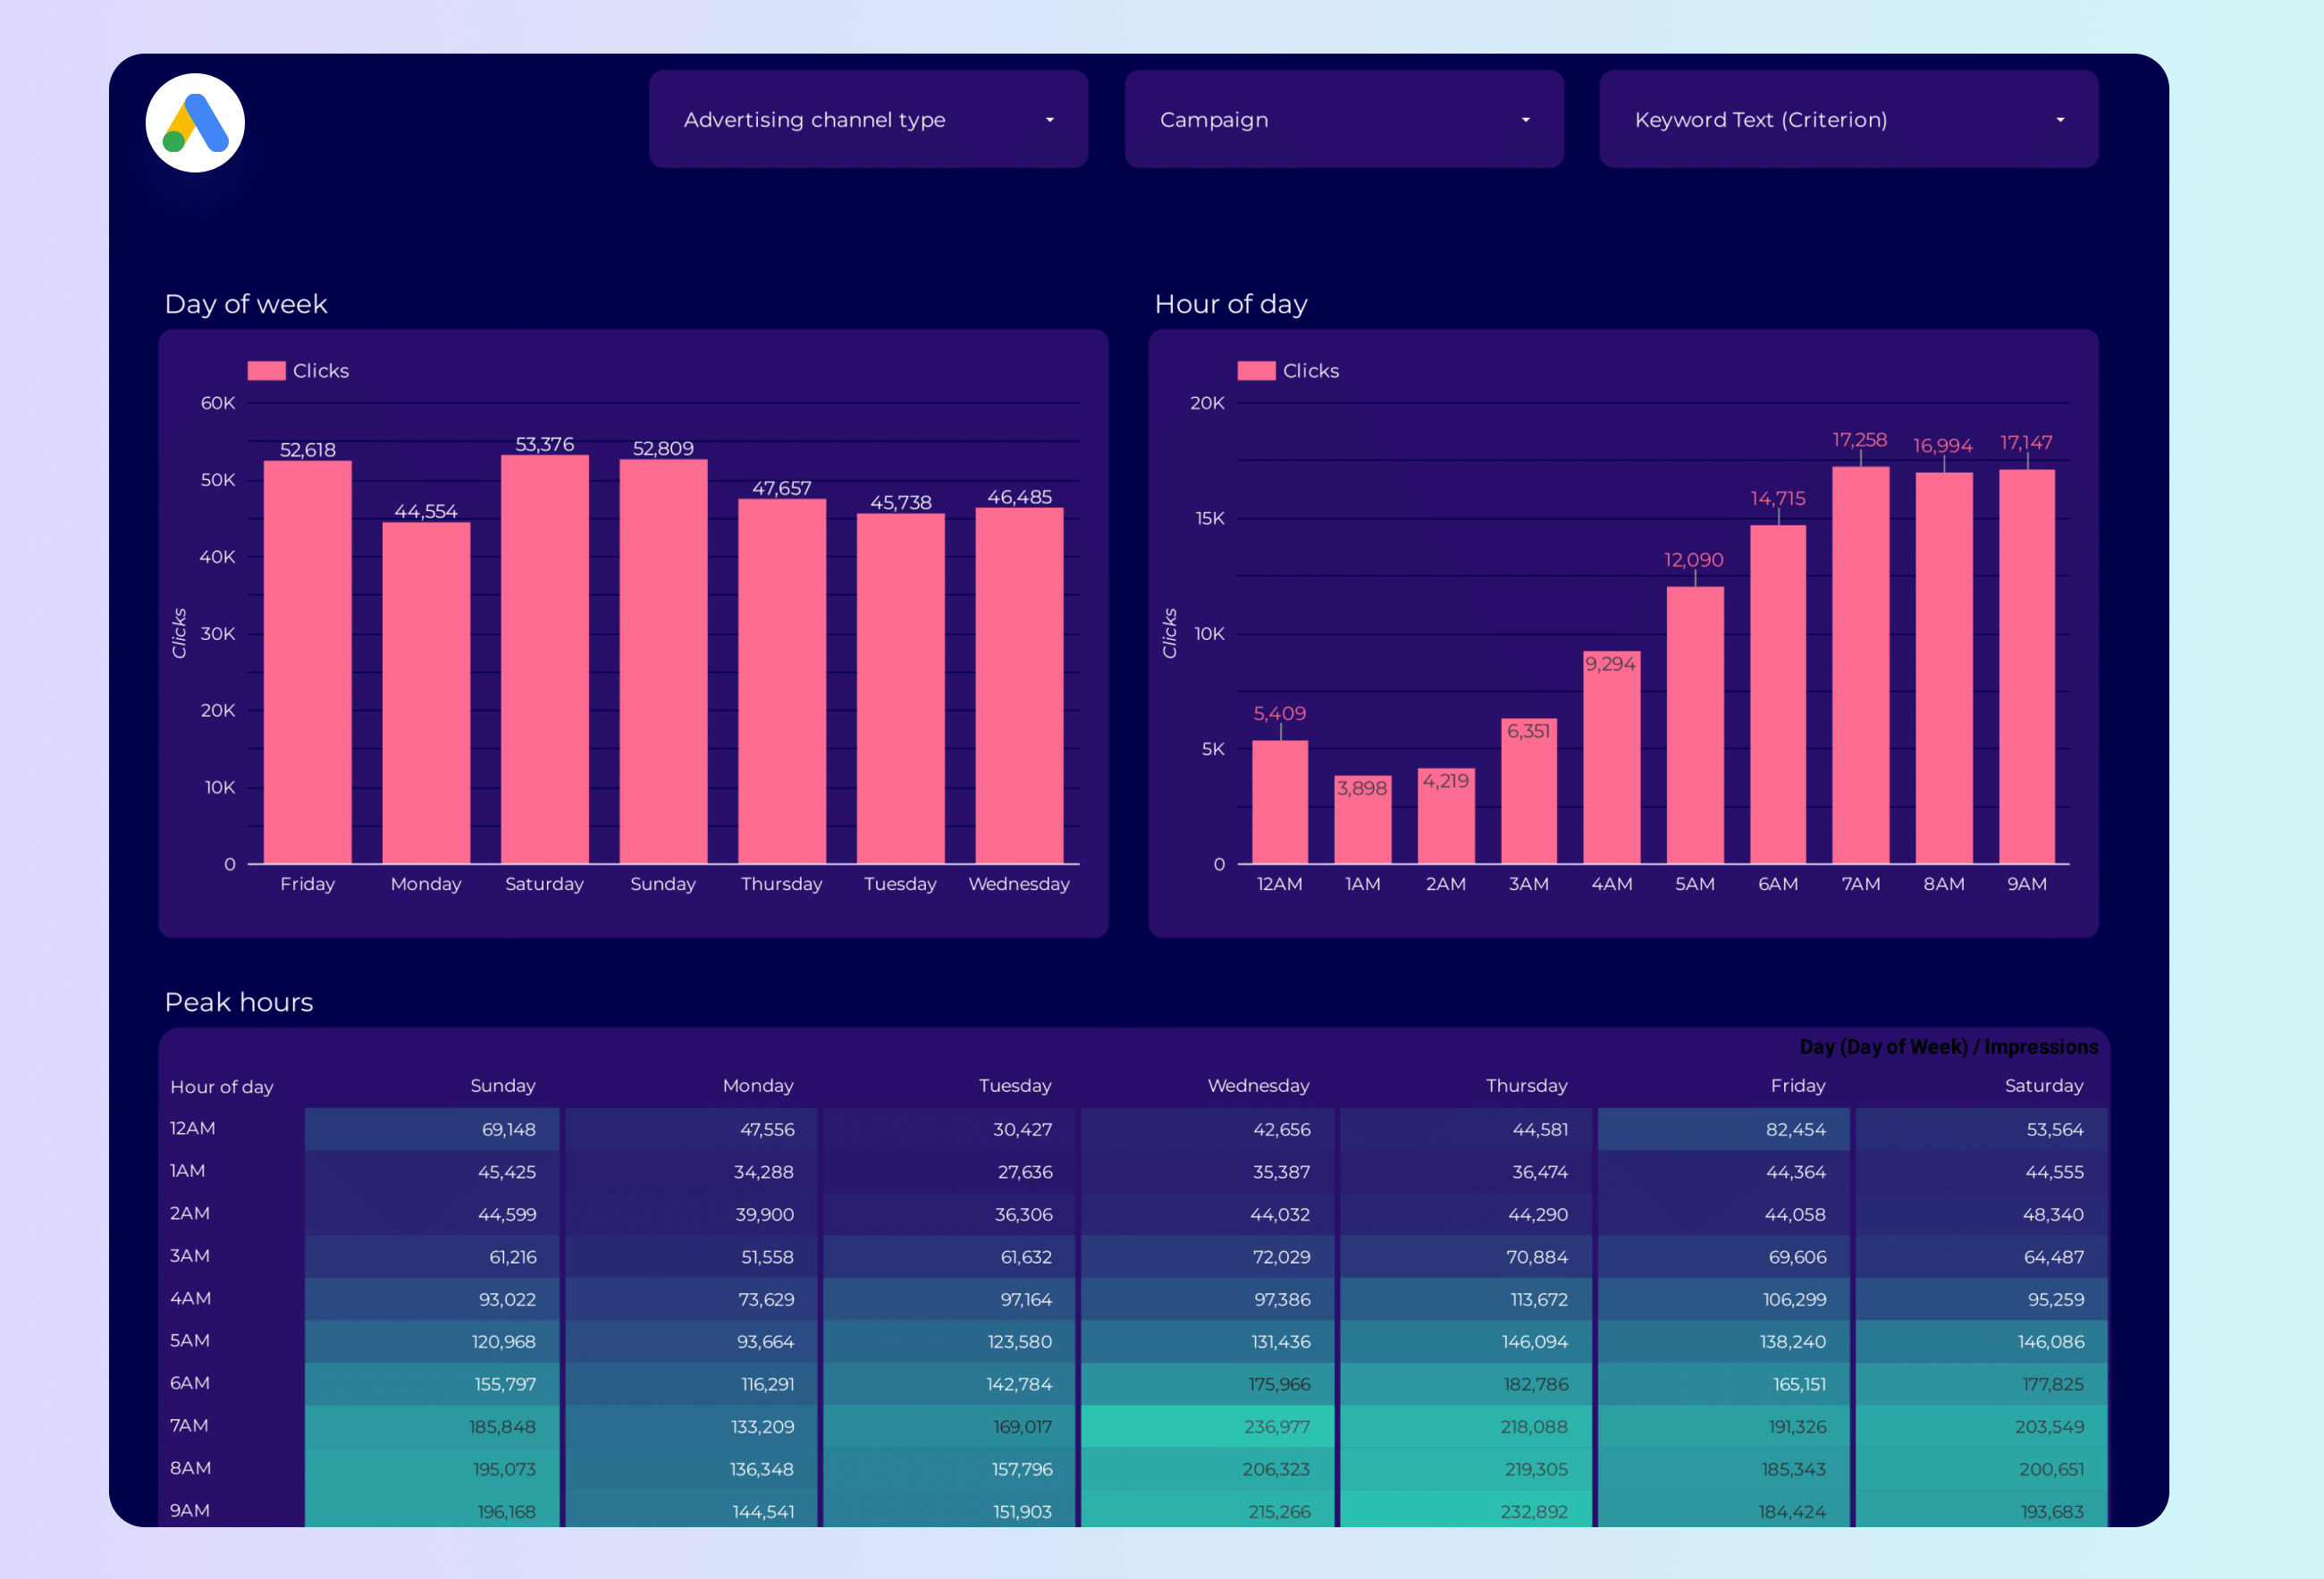The image size is (2324, 1579).
Task: Click the 7AM bar in Hour of day
Action: point(1860,665)
